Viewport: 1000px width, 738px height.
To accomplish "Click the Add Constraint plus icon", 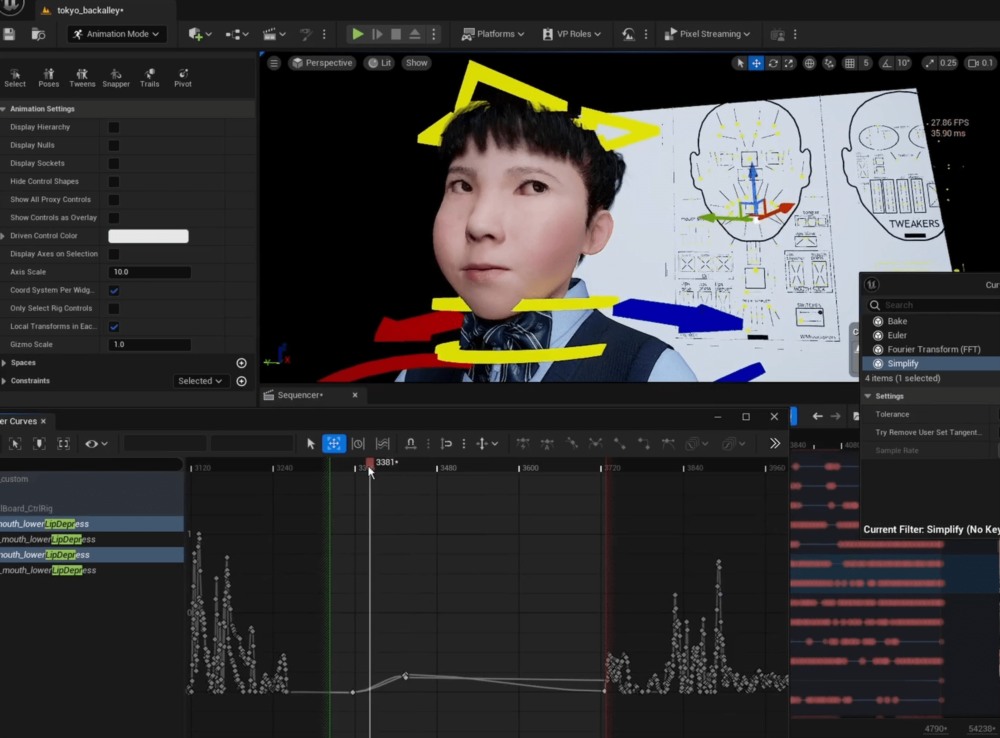I will click(241, 381).
